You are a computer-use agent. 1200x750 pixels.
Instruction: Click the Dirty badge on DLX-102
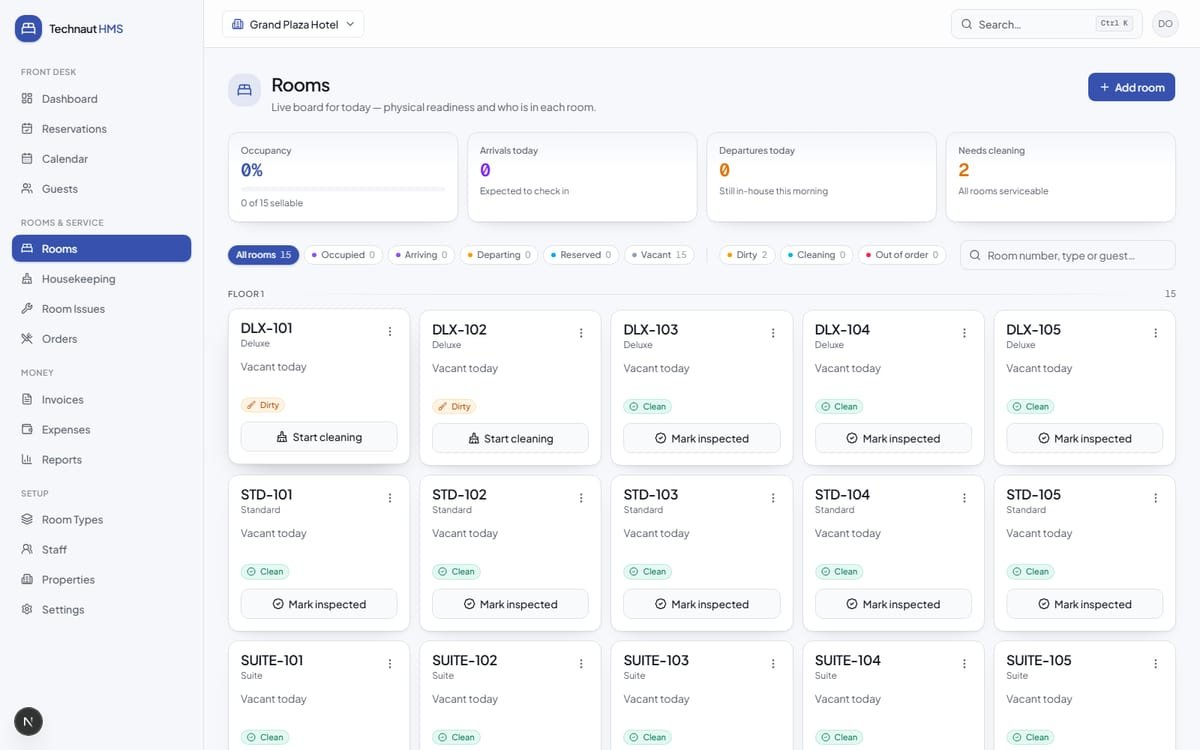(x=454, y=407)
